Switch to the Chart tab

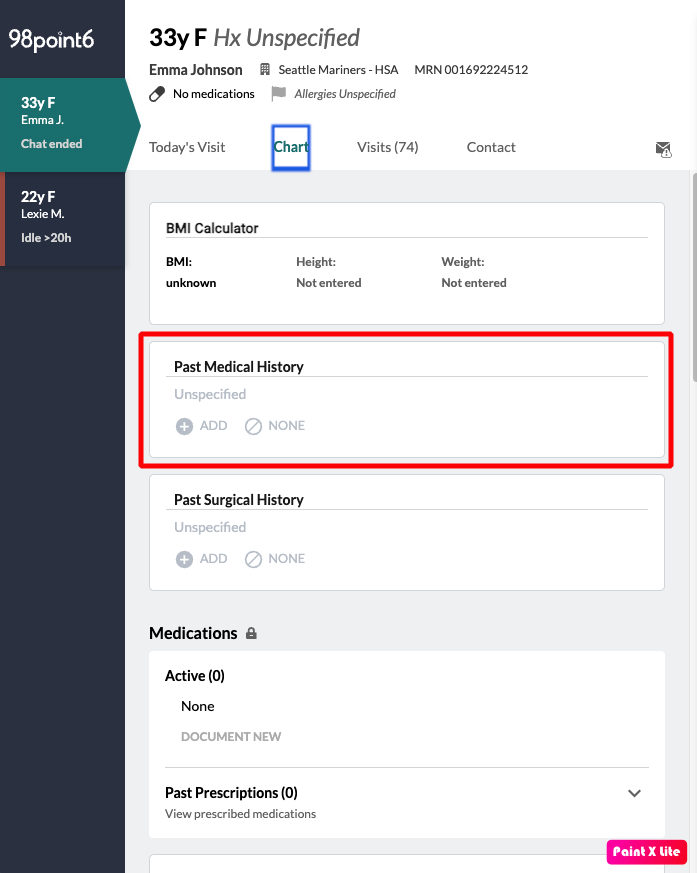(x=291, y=147)
